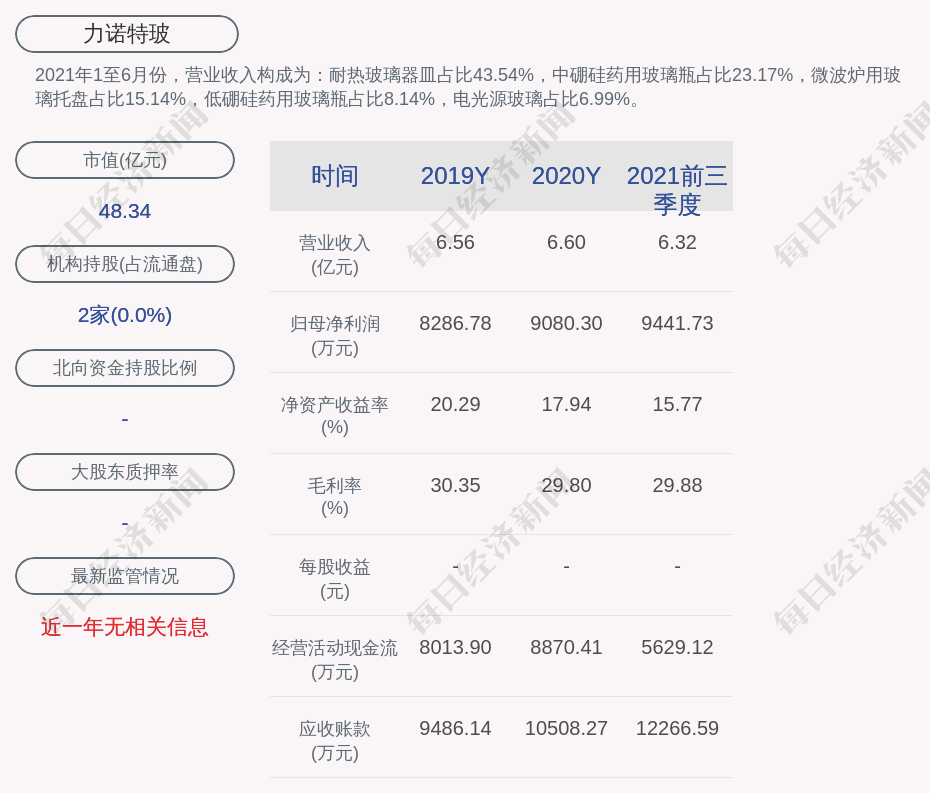Click ROE value 15.77
The width and height of the screenshot is (930, 793).
click(x=677, y=405)
